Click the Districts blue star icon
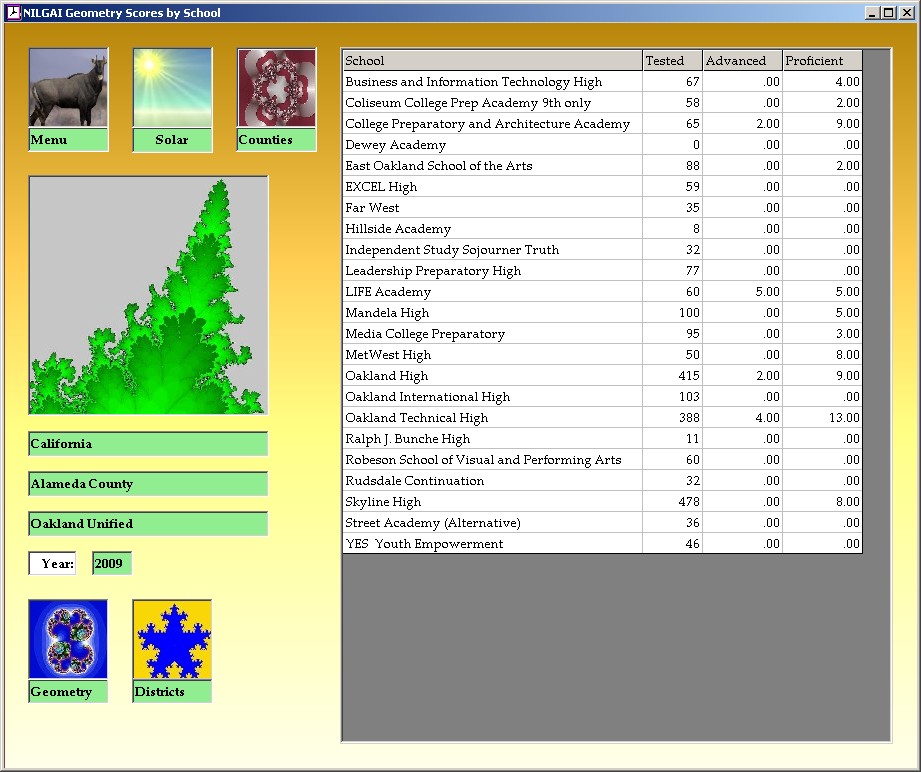Viewport: 921px width, 772px height. (x=172, y=640)
